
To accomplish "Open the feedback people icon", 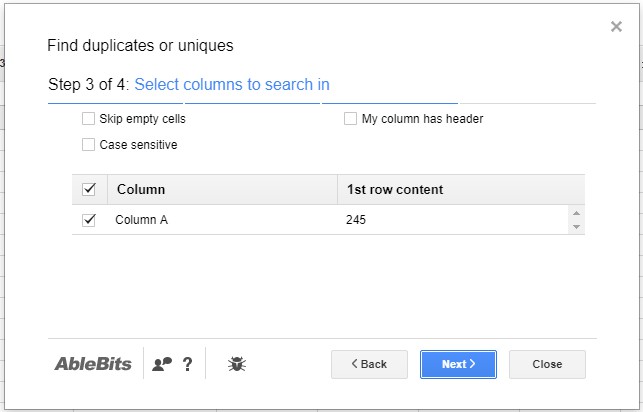I will tap(162, 364).
